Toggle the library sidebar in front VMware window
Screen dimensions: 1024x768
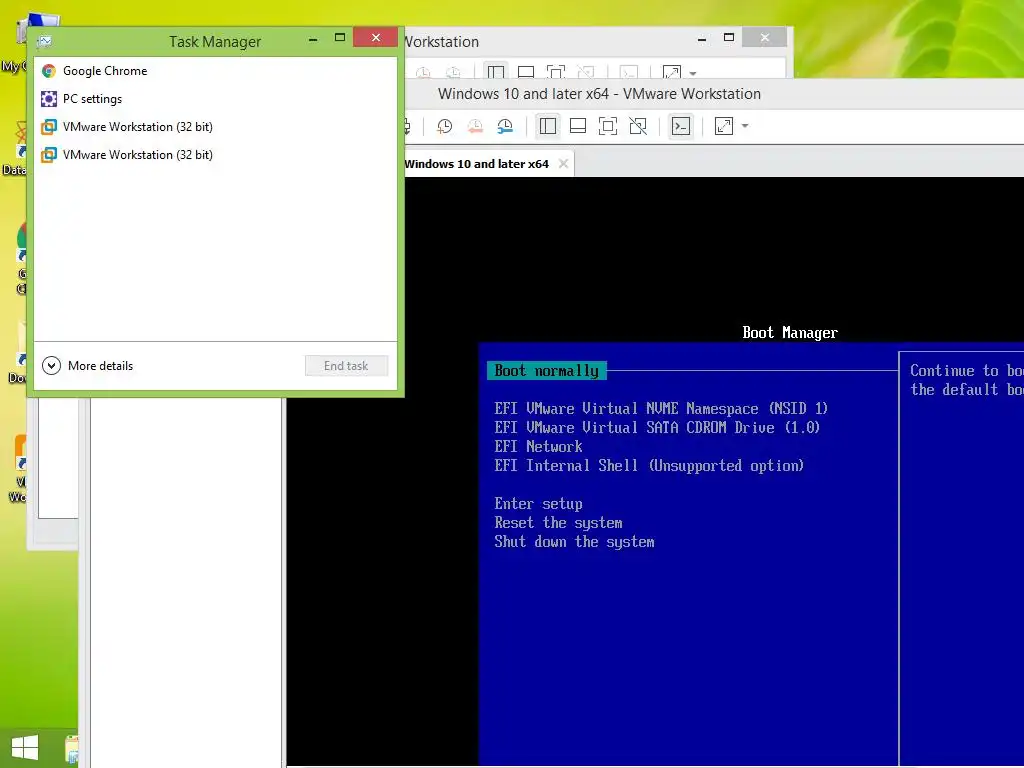click(548, 126)
